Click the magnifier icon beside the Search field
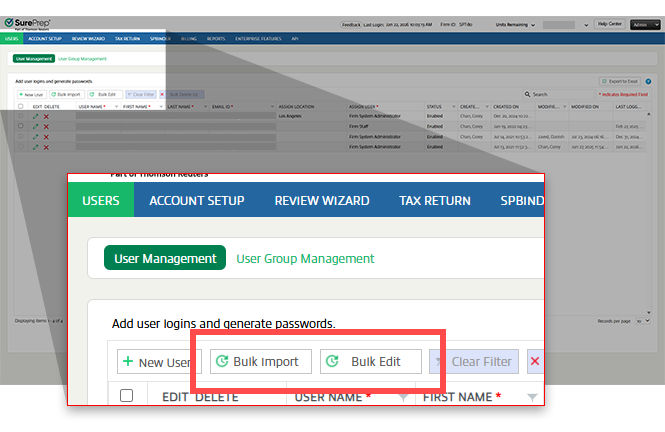The height and width of the screenshot is (432, 665). pyautogui.click(x=527, y=94)
